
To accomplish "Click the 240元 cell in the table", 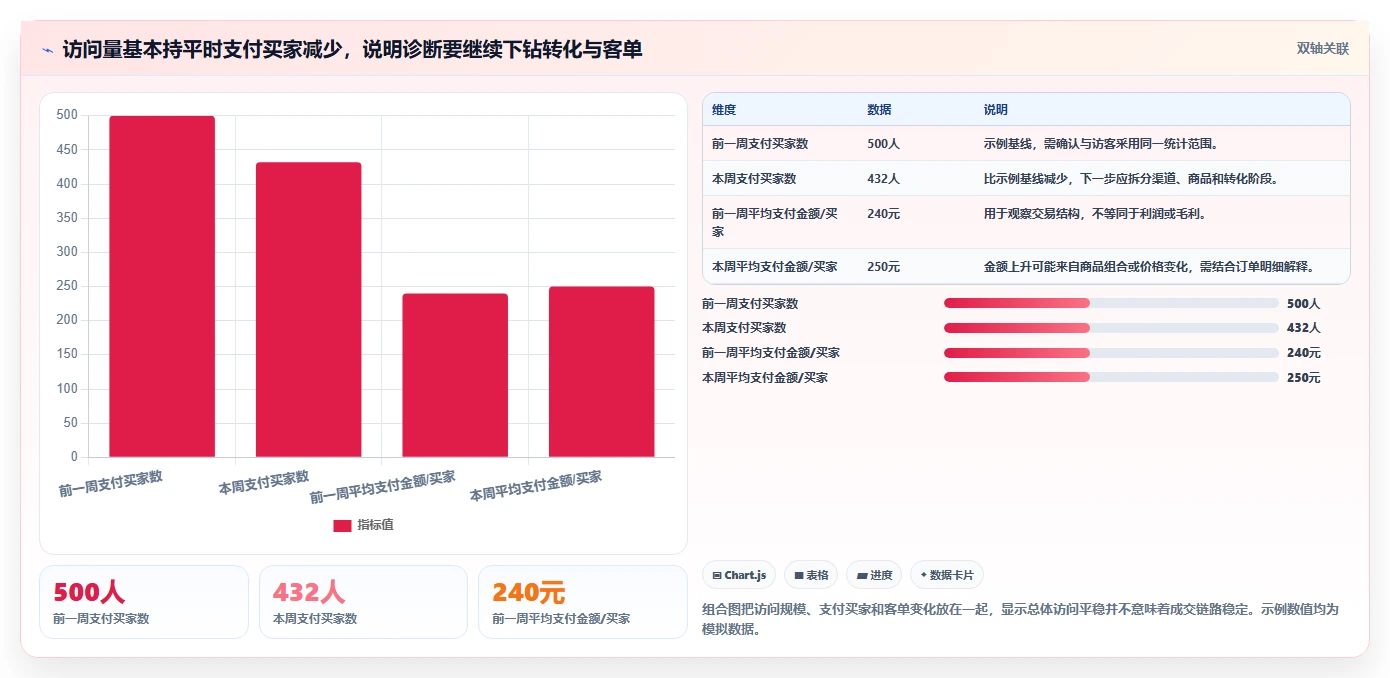I will click(x=884, y=214).
